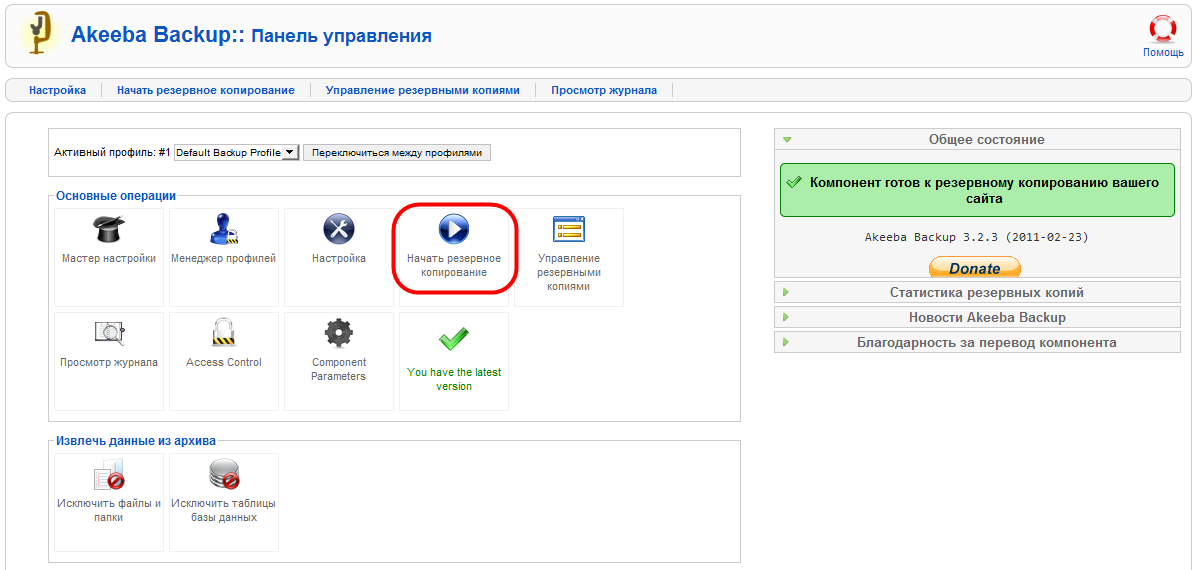The image size is (1198, 570).
Task: Click the Панель управления page title
Action: click(x=342, y=35)
